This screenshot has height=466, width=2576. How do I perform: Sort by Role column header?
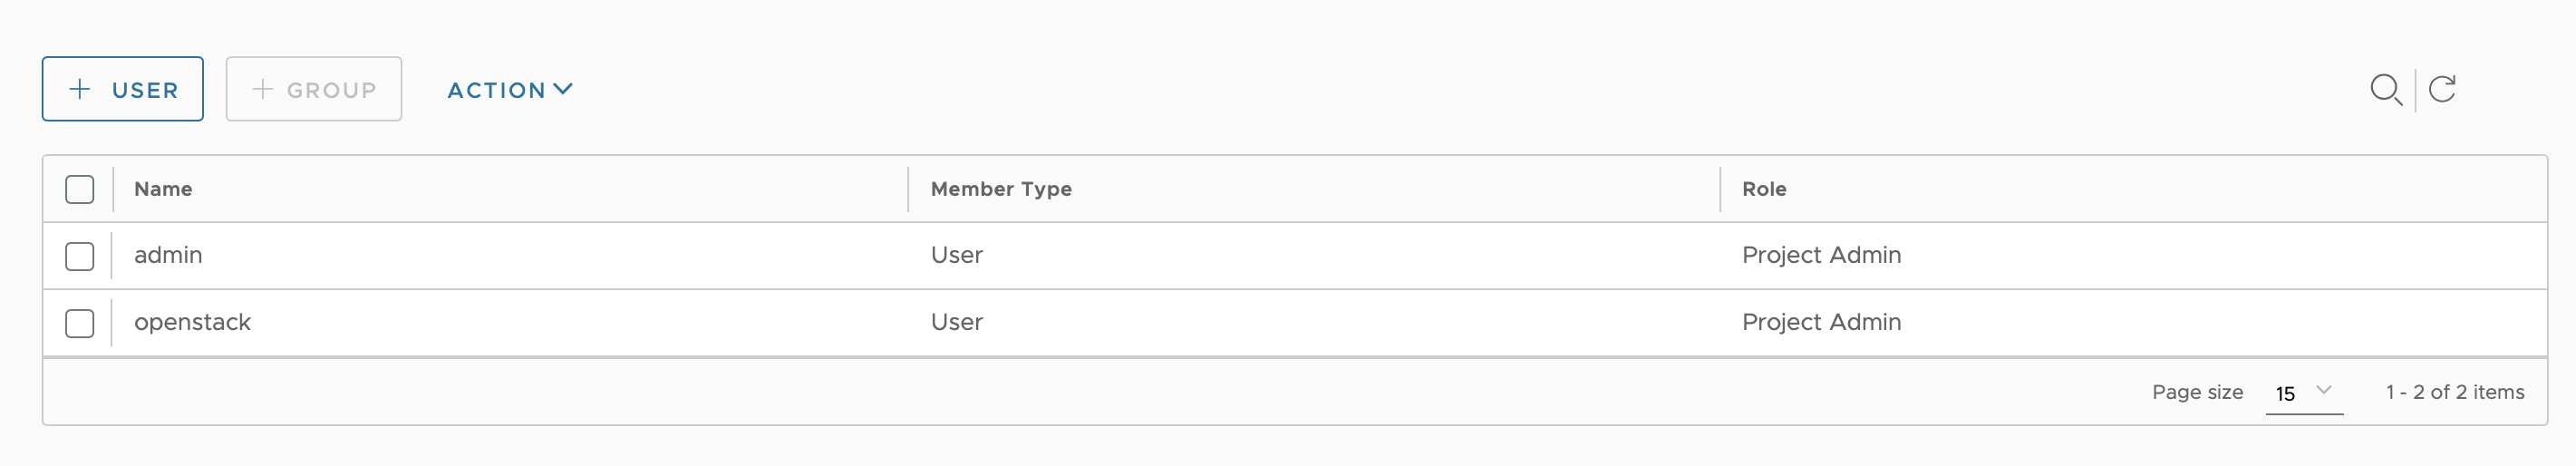(x=1764, y=189)
